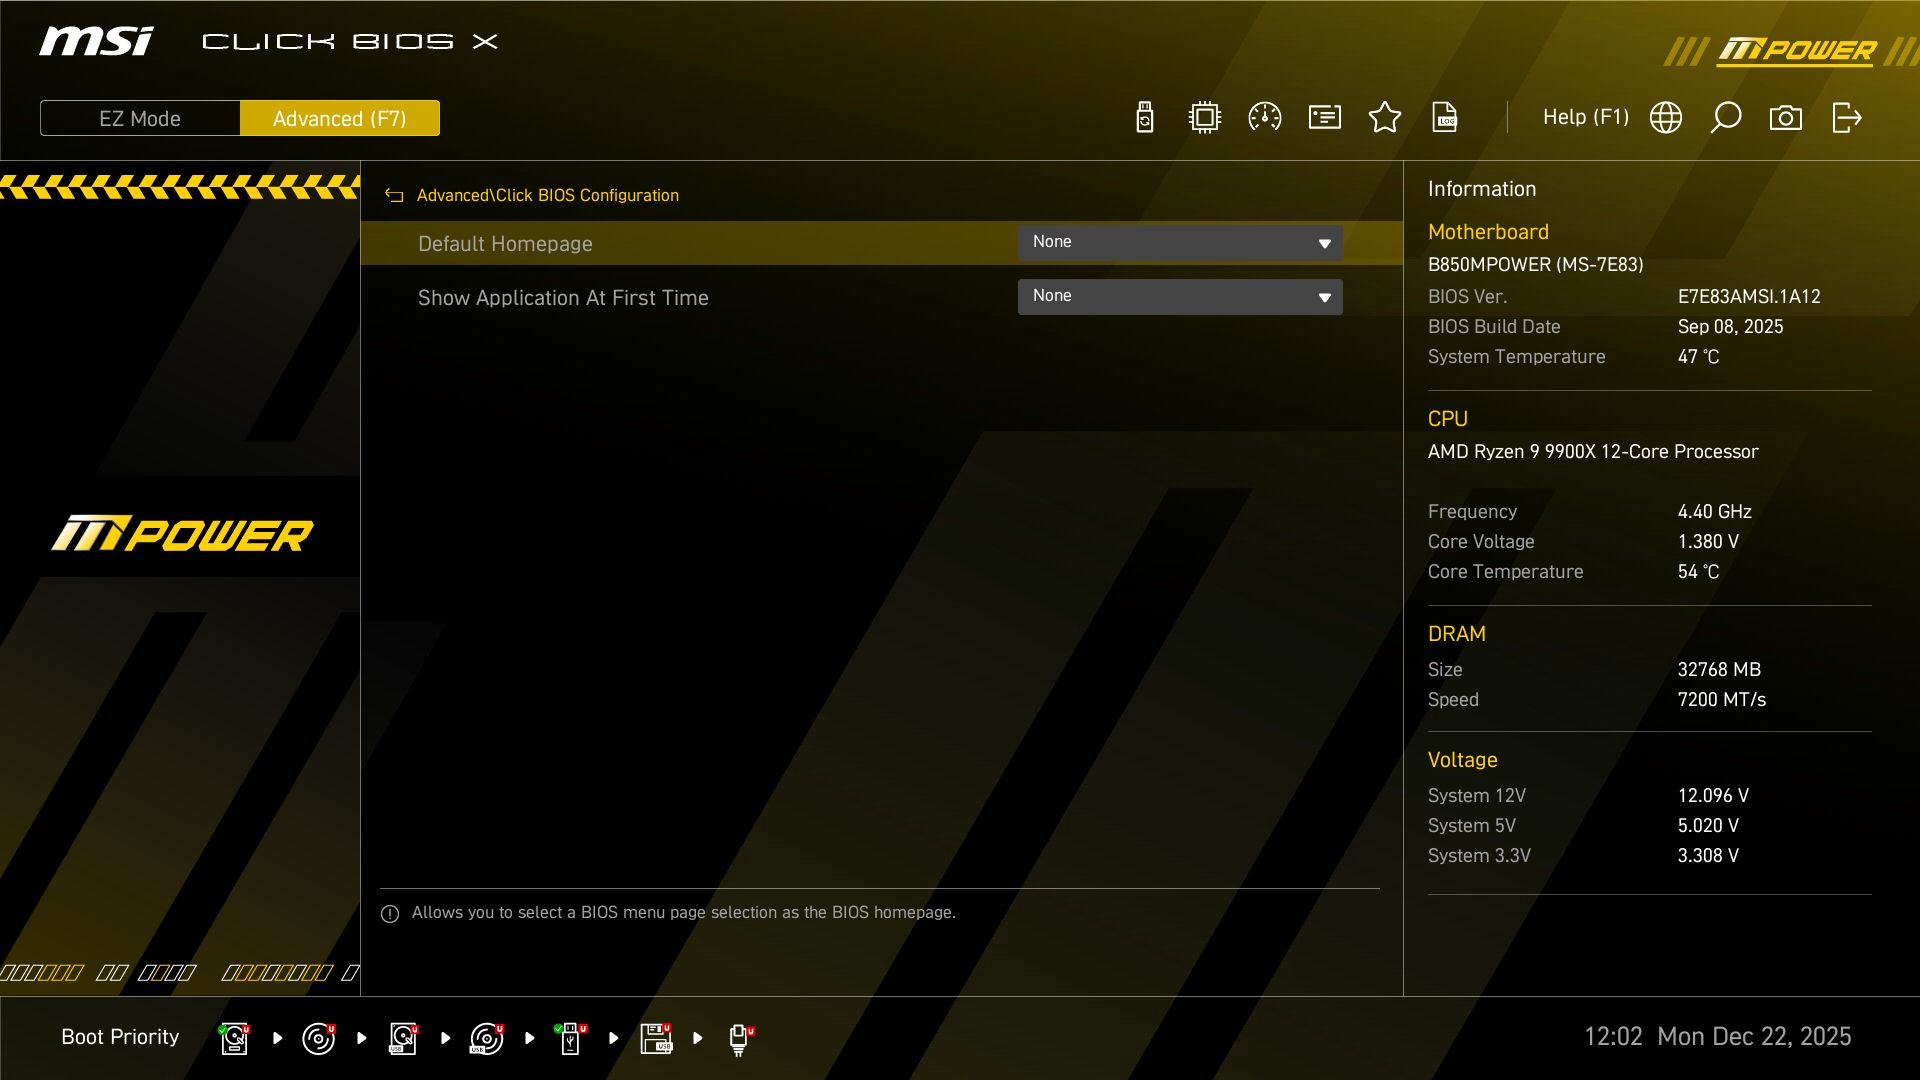The image size is (1920, 1080).
Task: Select the hard disk in Boot Priority
Action: click(233, 1038)
